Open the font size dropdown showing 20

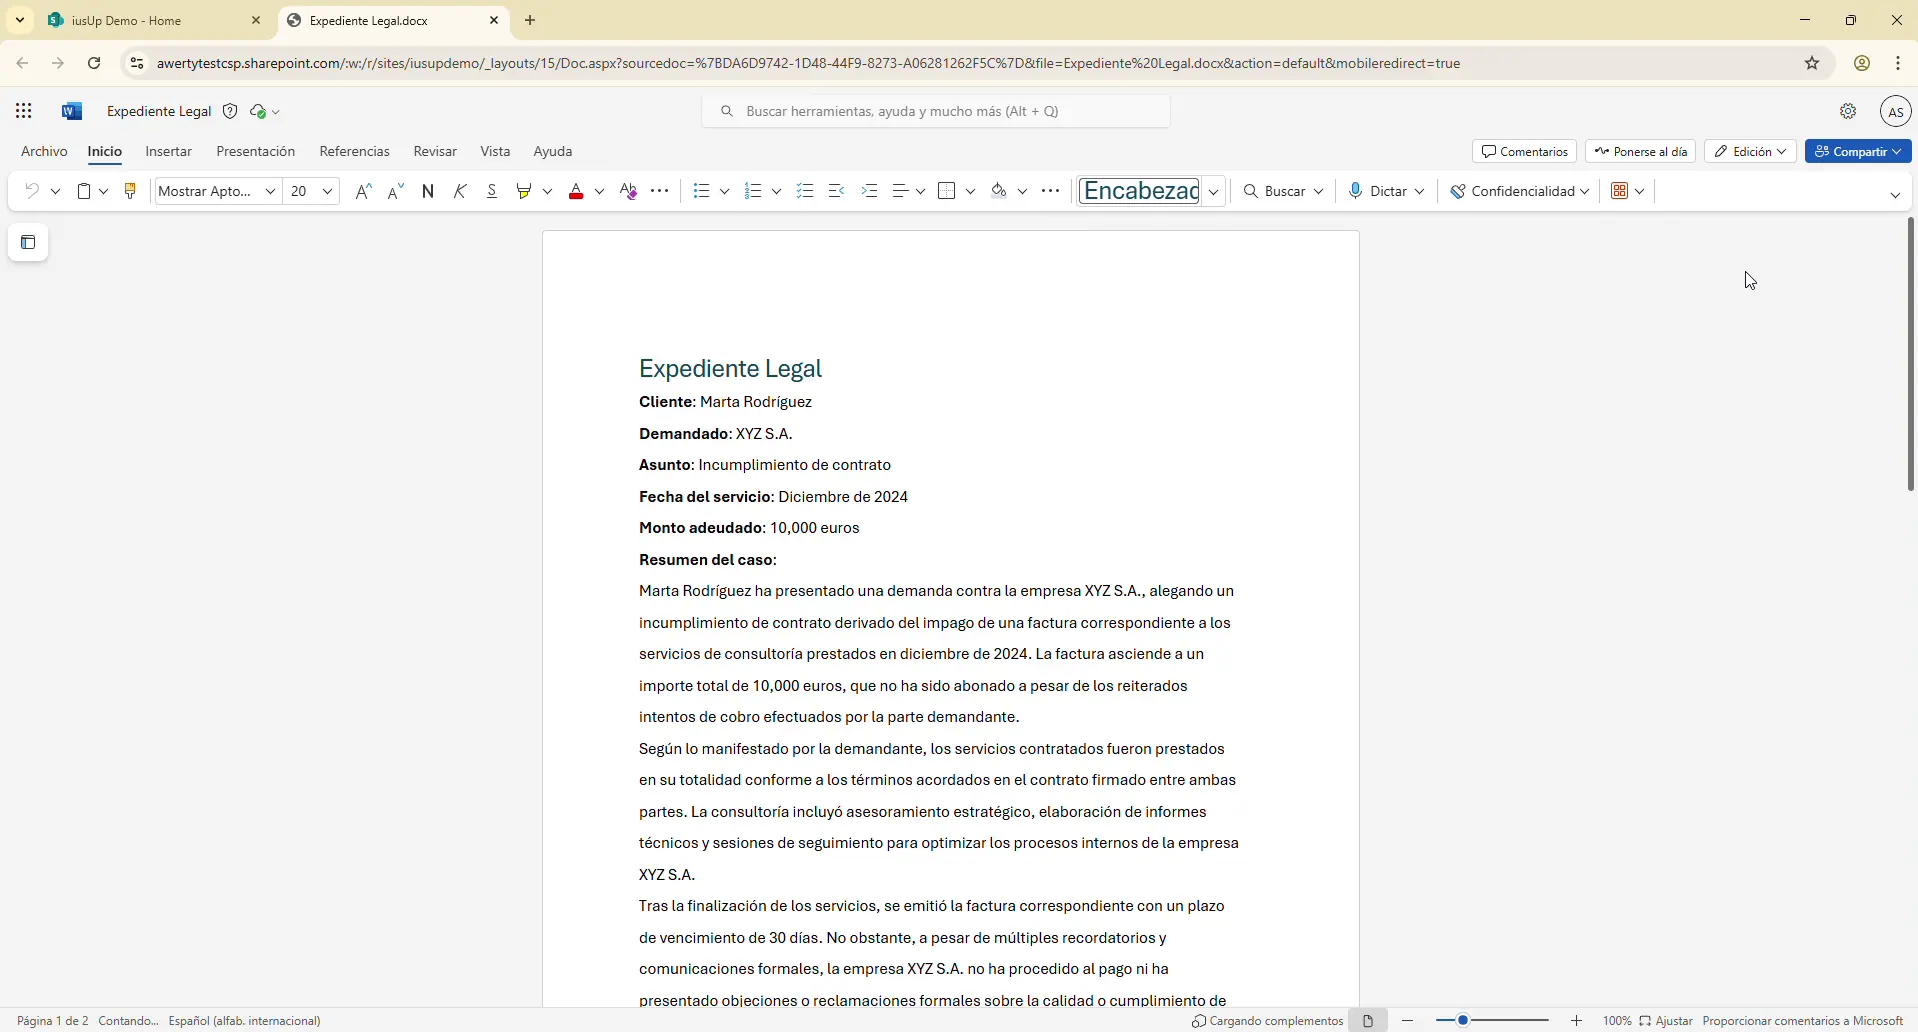(x=327, y=191)
